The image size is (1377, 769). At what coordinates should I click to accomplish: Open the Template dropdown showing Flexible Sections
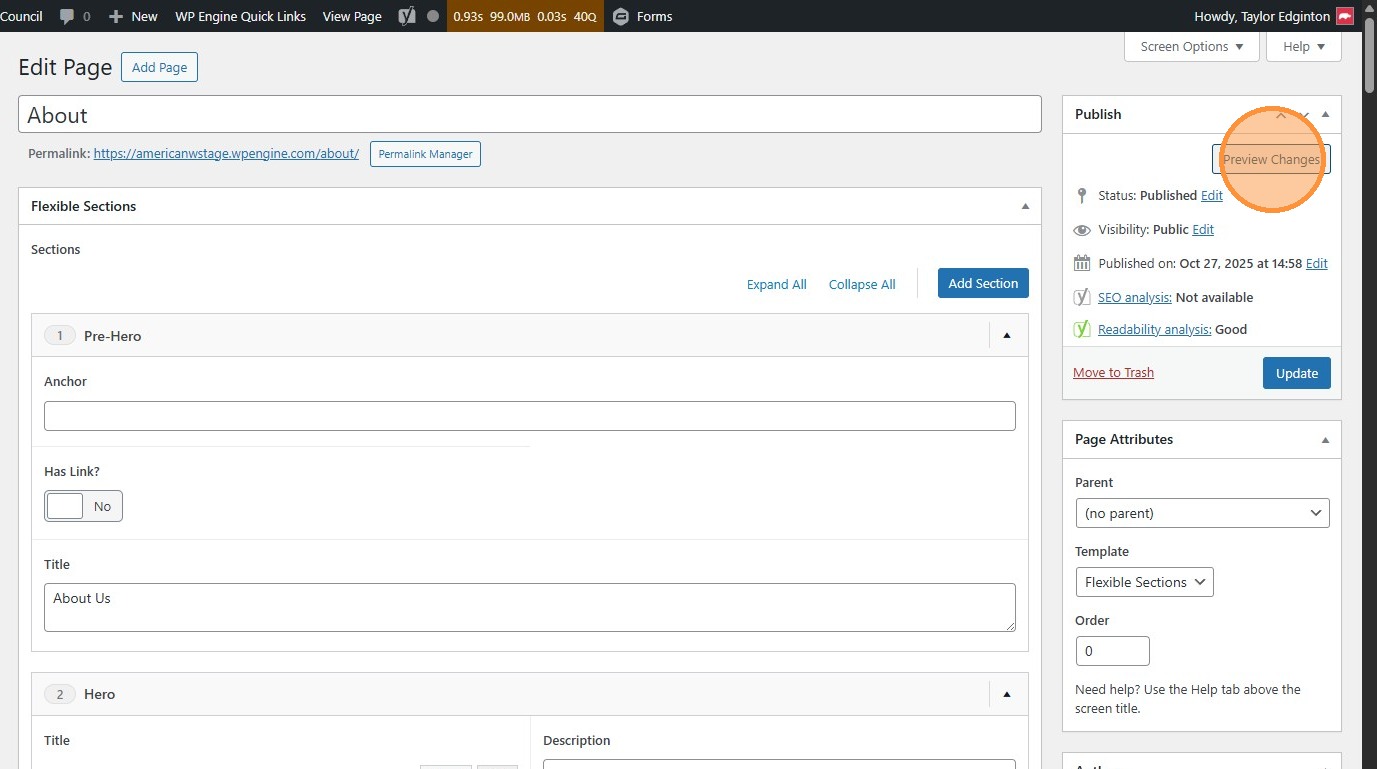[1144, 582]
